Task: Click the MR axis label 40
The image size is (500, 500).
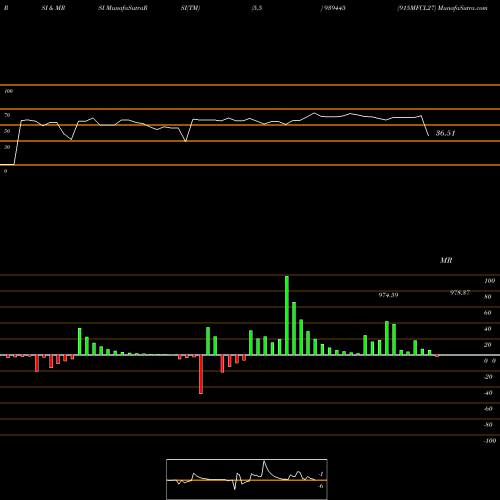Action: [488, 329]
